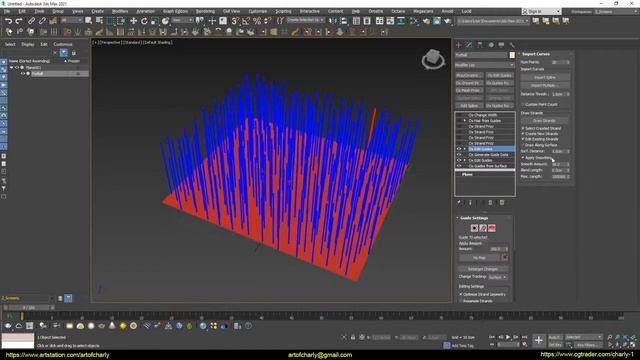Click the Edit Spline modifier set button
Screen dimensions: 640x360
pyautogui.click(x=469, y=106)
